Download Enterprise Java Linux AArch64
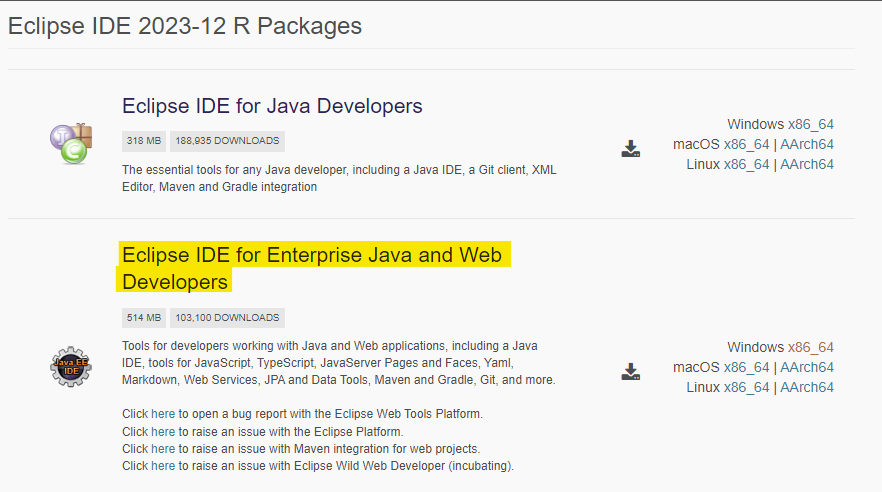 (807, 388)
